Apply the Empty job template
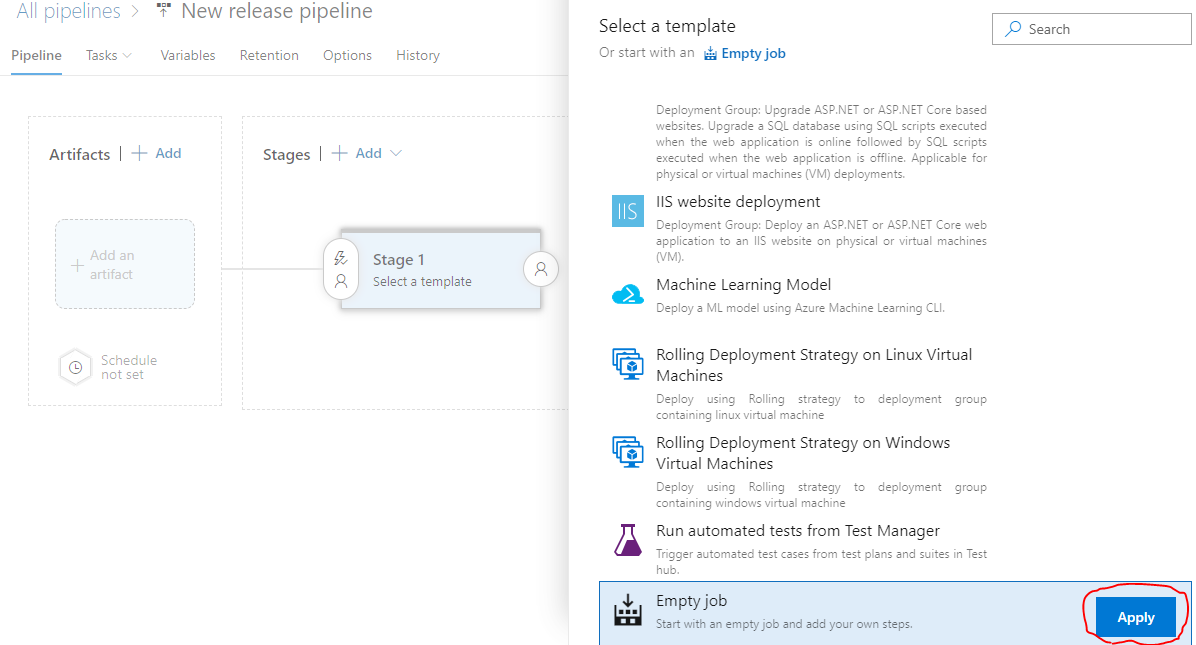This screenshot has width=1196, height=645. (1136, 617)
